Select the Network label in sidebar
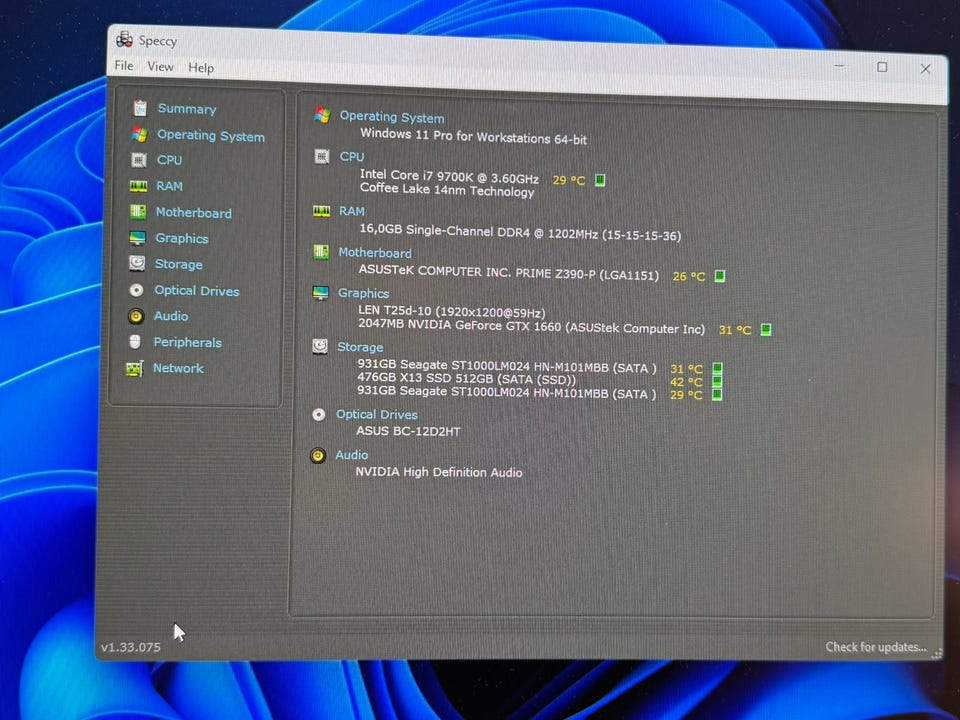Viewport: 960px width, 720px height. (x=178, y=368)
